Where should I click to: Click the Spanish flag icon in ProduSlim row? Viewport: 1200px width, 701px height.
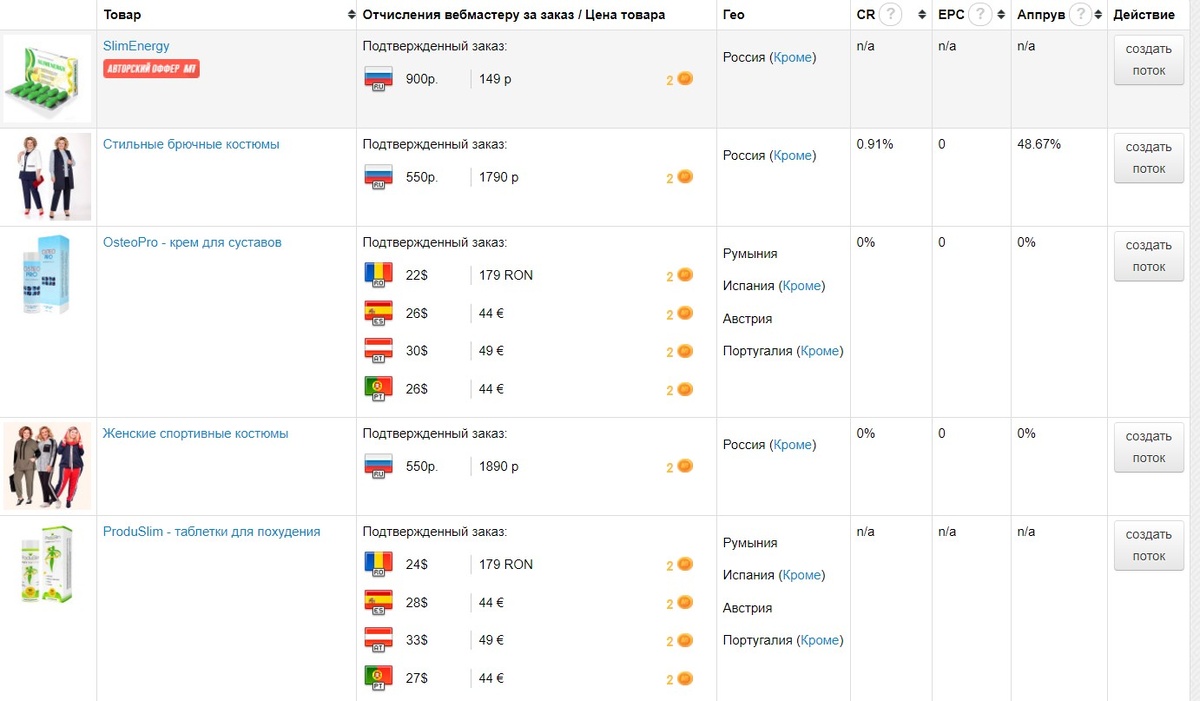tap(379, 603)
